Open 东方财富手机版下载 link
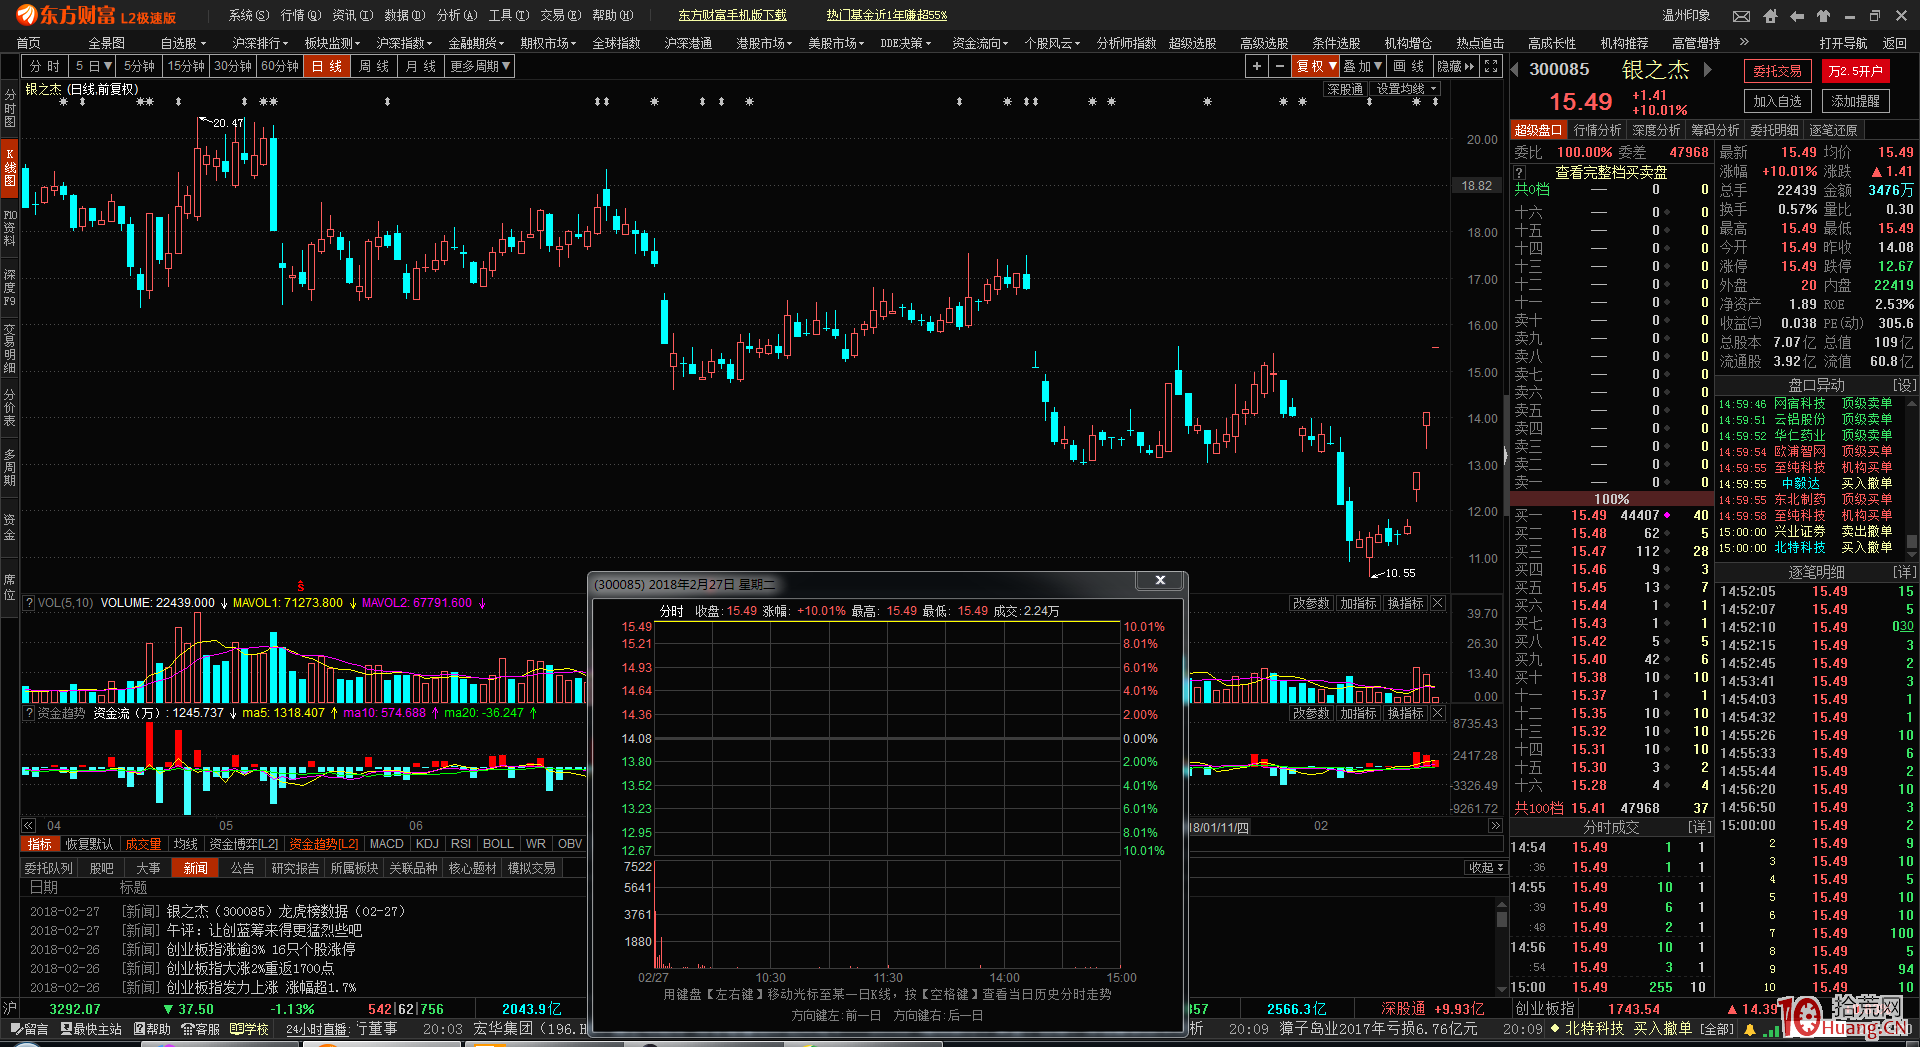 click(x=732, y=15)
